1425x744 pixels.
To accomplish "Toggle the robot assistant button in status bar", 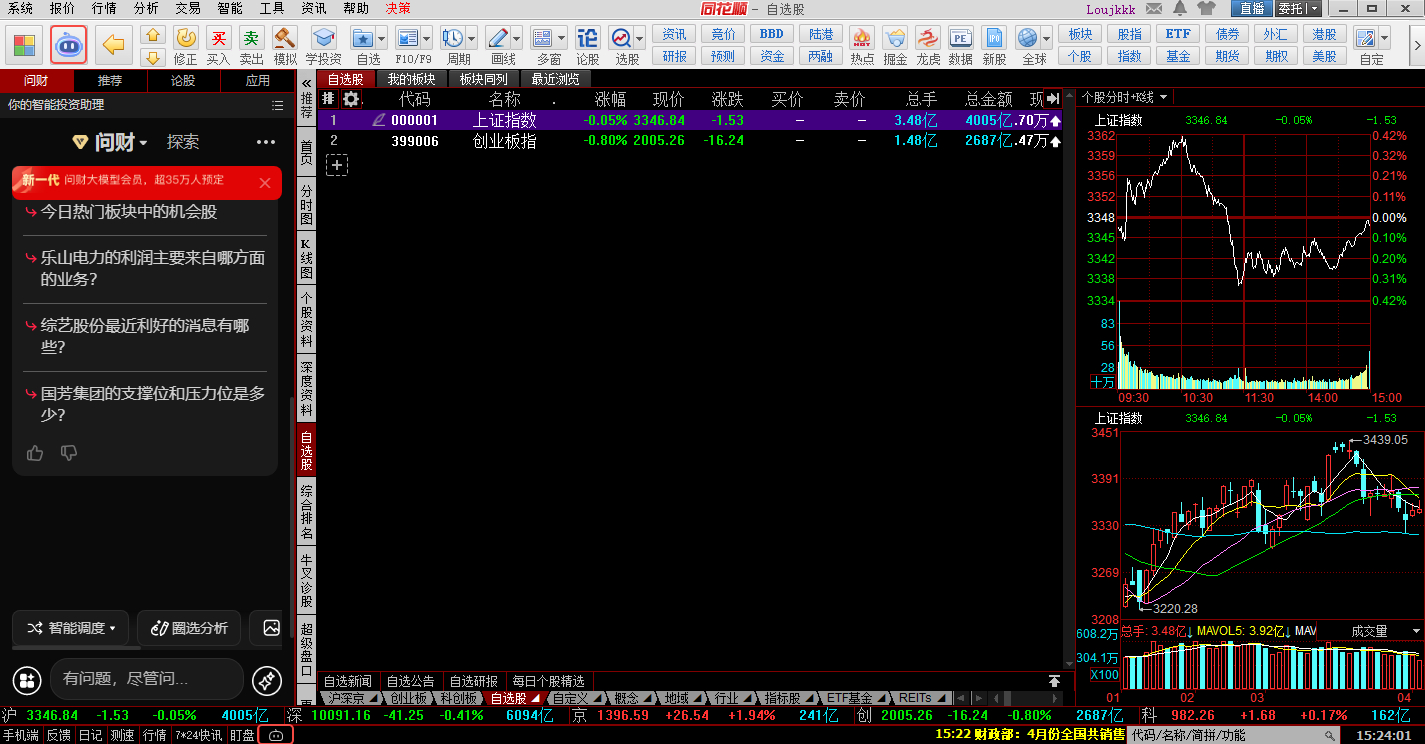I will 276,735.
